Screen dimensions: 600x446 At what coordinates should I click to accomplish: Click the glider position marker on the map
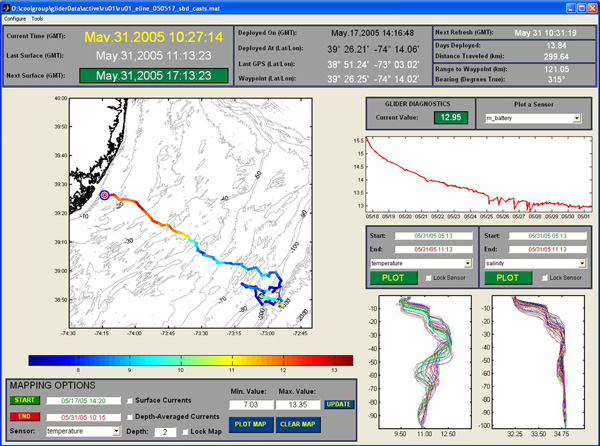click(x=106, y=196)
